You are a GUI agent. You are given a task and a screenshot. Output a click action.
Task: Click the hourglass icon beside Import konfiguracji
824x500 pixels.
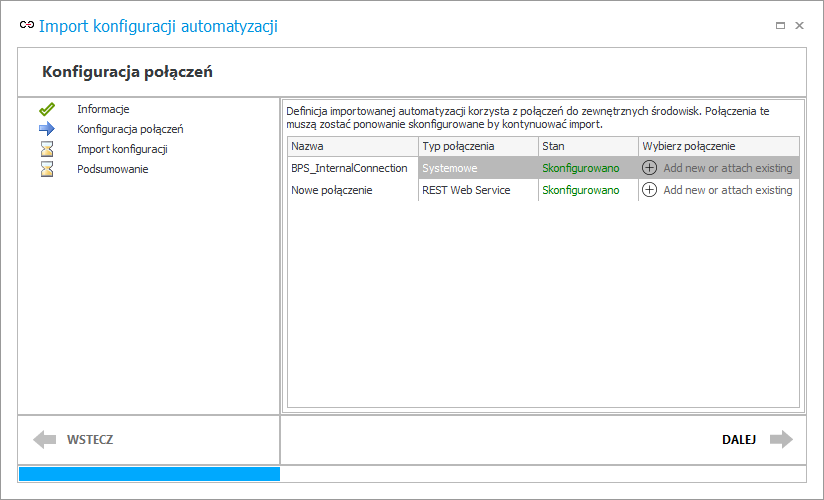pos(47,149)
